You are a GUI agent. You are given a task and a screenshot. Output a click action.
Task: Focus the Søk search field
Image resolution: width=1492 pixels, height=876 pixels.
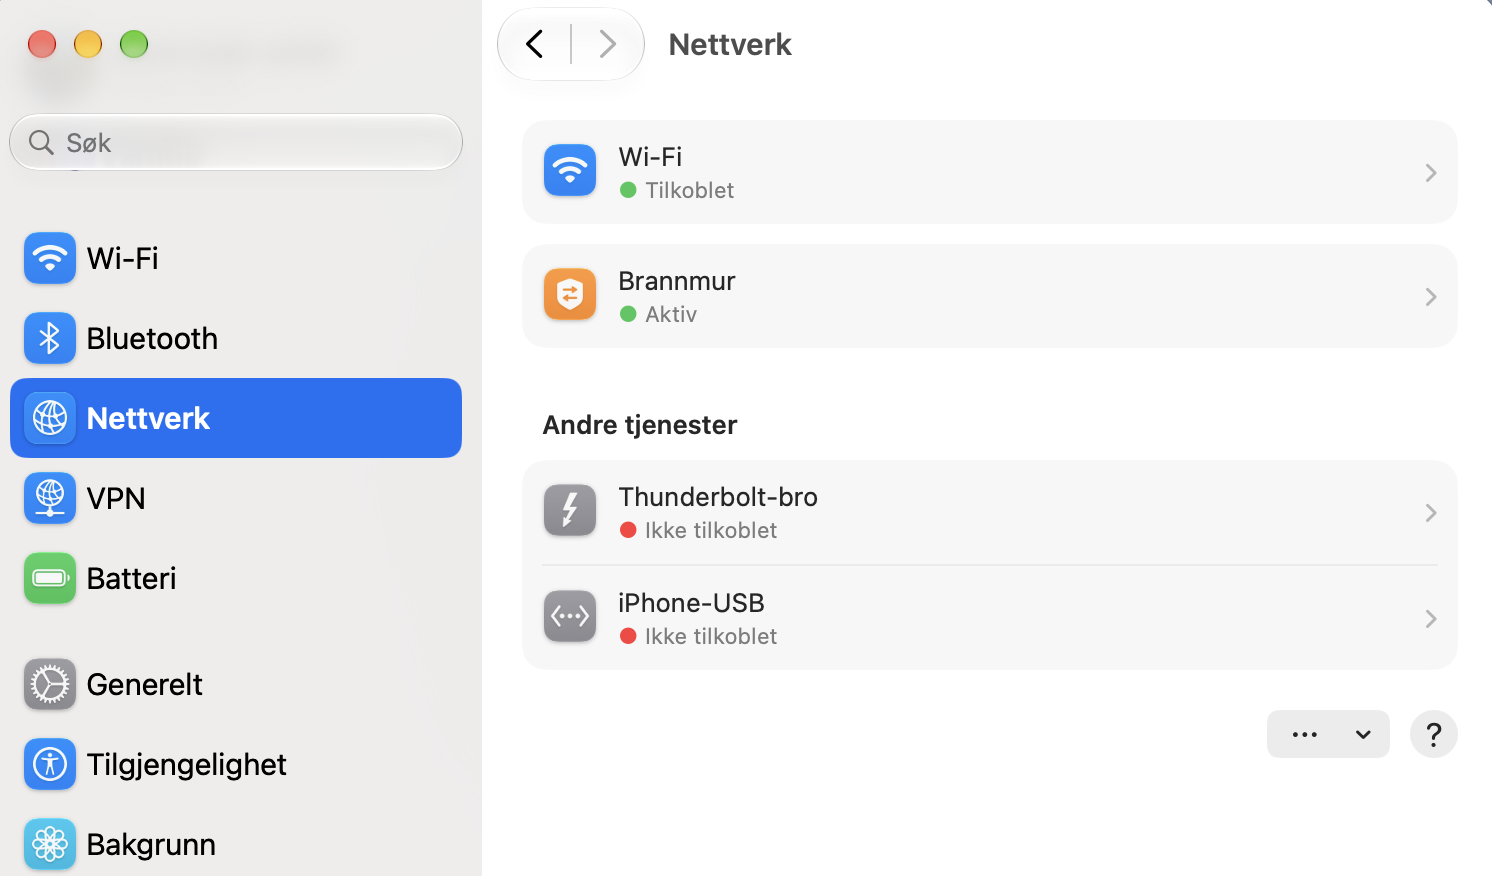(x=236, y=142)
